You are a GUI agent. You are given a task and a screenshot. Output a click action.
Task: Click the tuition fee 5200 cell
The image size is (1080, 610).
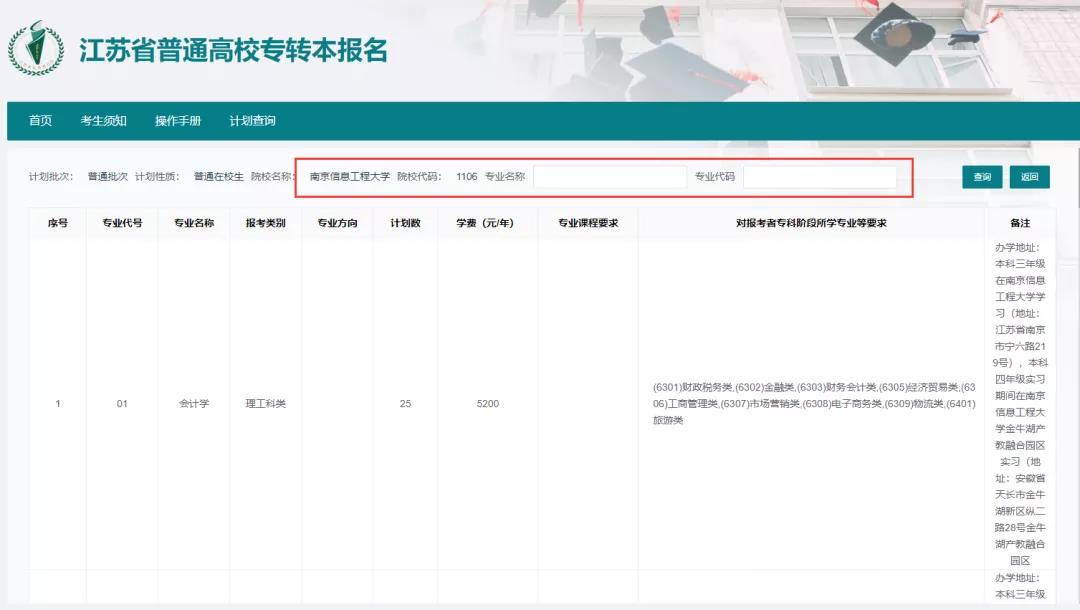(x=490, y=404)
